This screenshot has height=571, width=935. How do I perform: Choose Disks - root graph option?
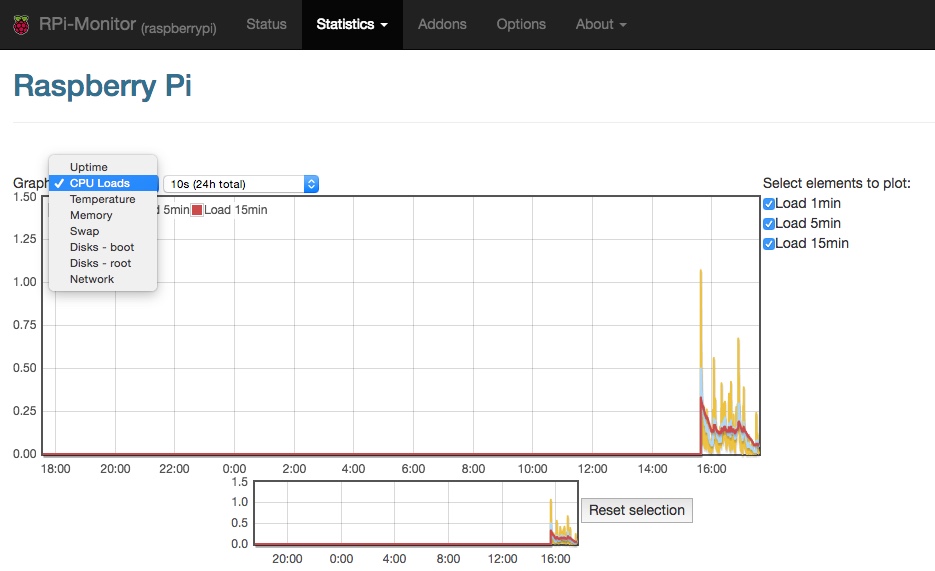pyautogui.click(x=100, y=263)
